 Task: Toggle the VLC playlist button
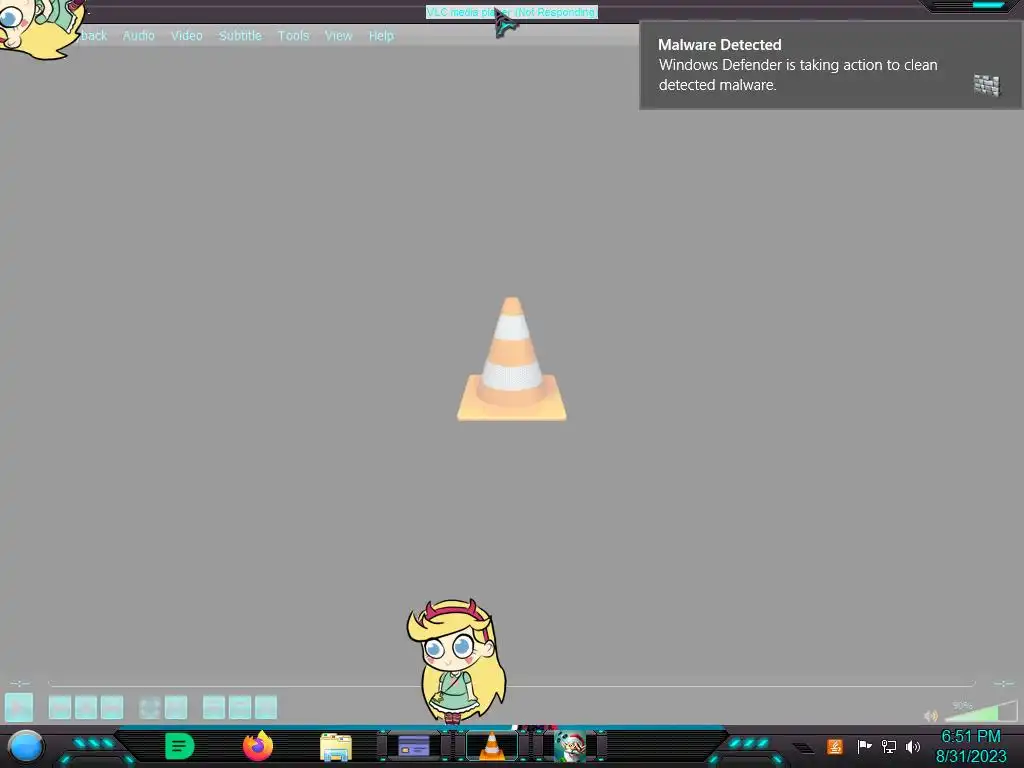(214, 707)
